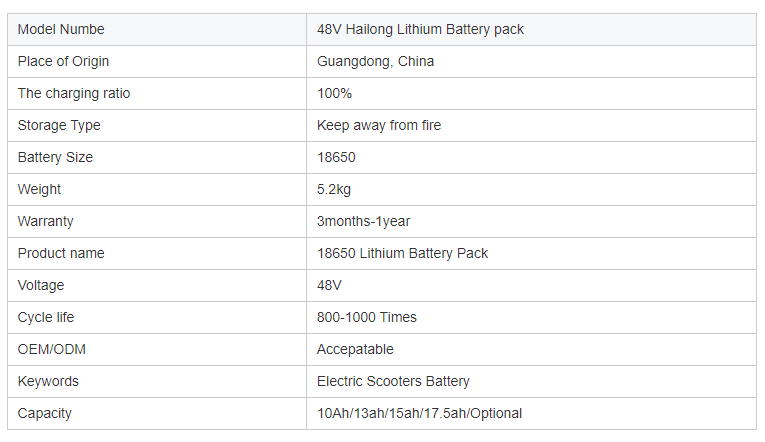Click the '100%' charging ratio value
765x442 pixels.
pos(334,93)
